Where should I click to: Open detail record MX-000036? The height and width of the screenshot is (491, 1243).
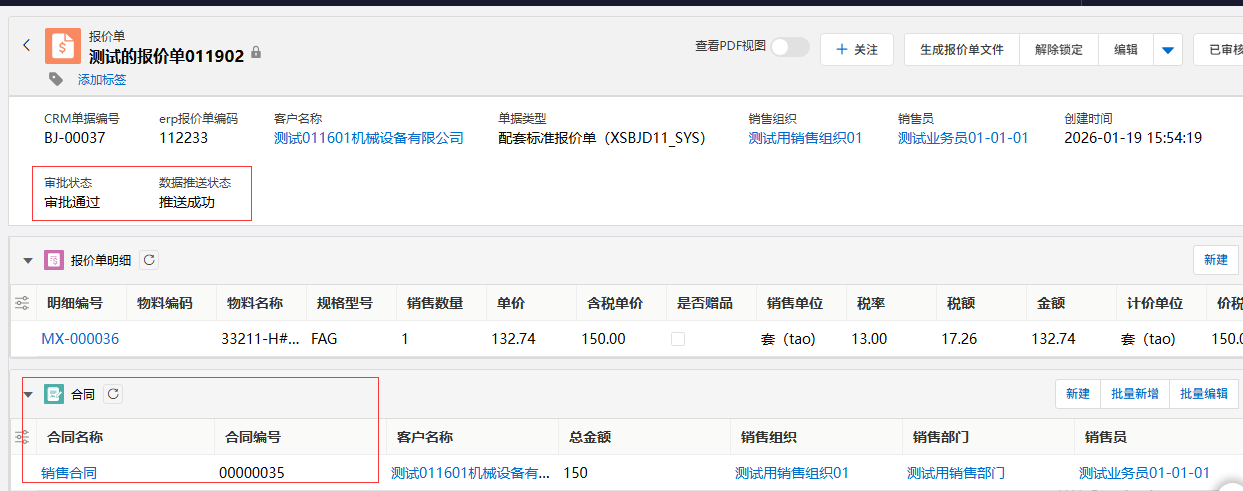coord(80,339)
